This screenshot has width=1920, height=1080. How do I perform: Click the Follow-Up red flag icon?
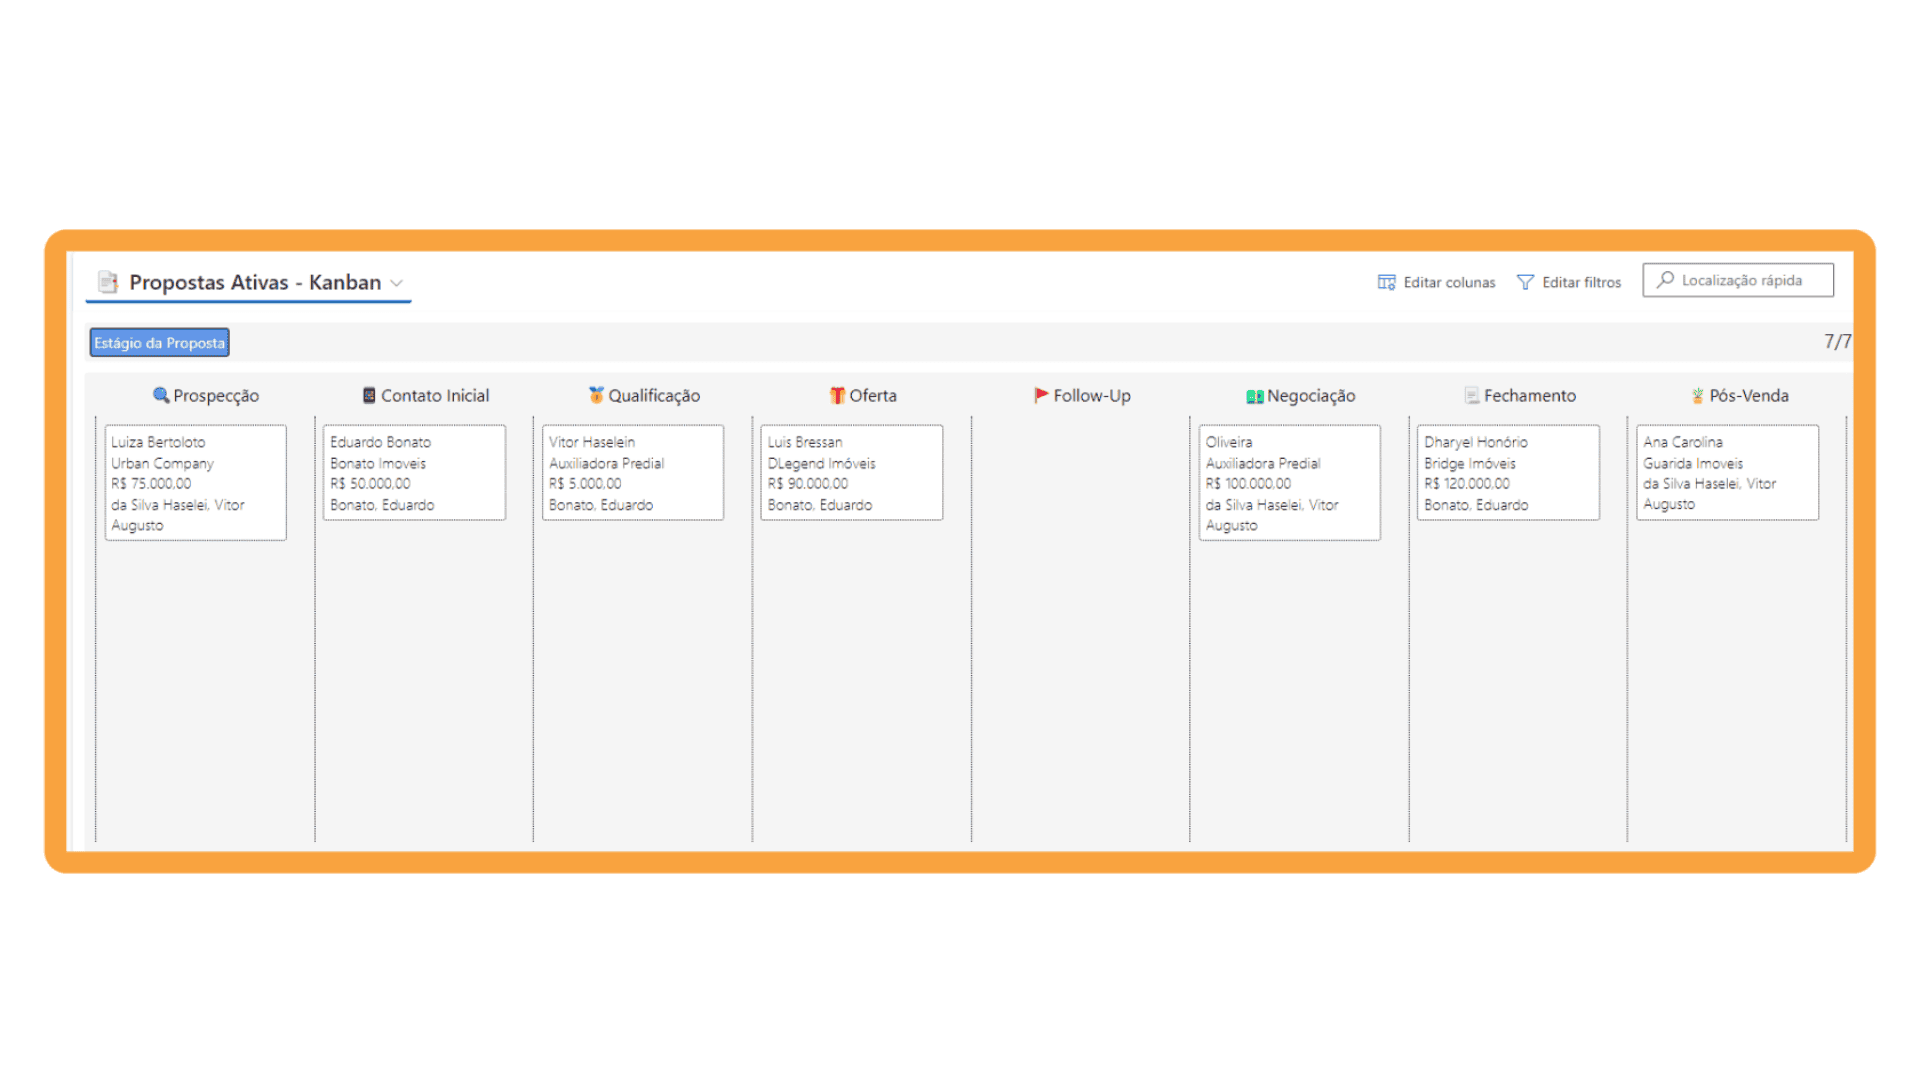click(1041, 395)
